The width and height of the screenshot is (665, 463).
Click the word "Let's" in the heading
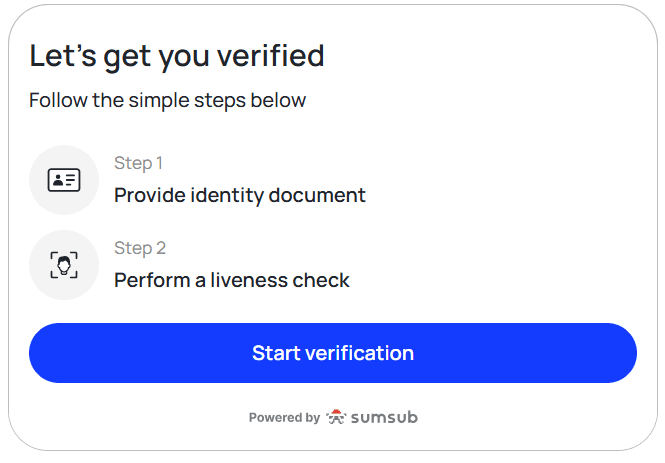[x=61, y=55]
